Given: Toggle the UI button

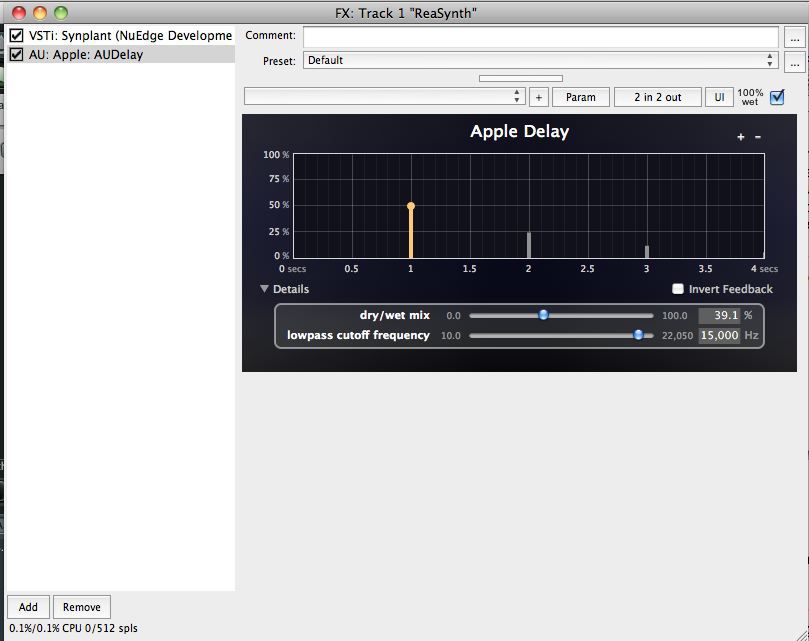Looking at the screenshot, I should click(719, 97).
